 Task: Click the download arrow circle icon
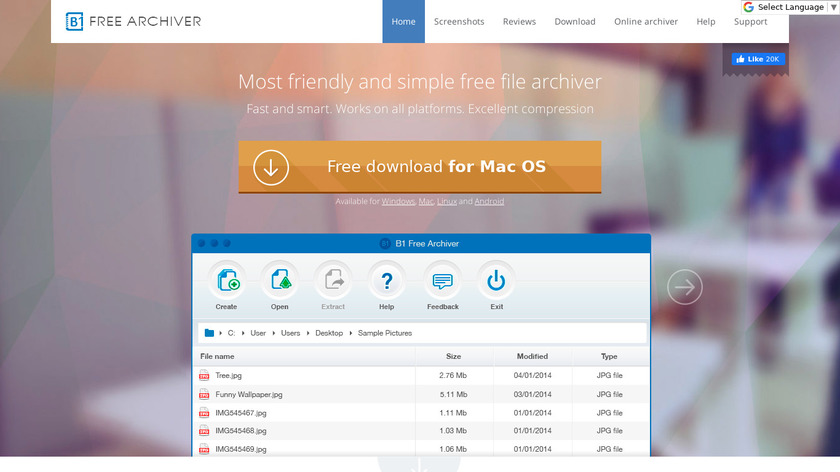[271, 167]
